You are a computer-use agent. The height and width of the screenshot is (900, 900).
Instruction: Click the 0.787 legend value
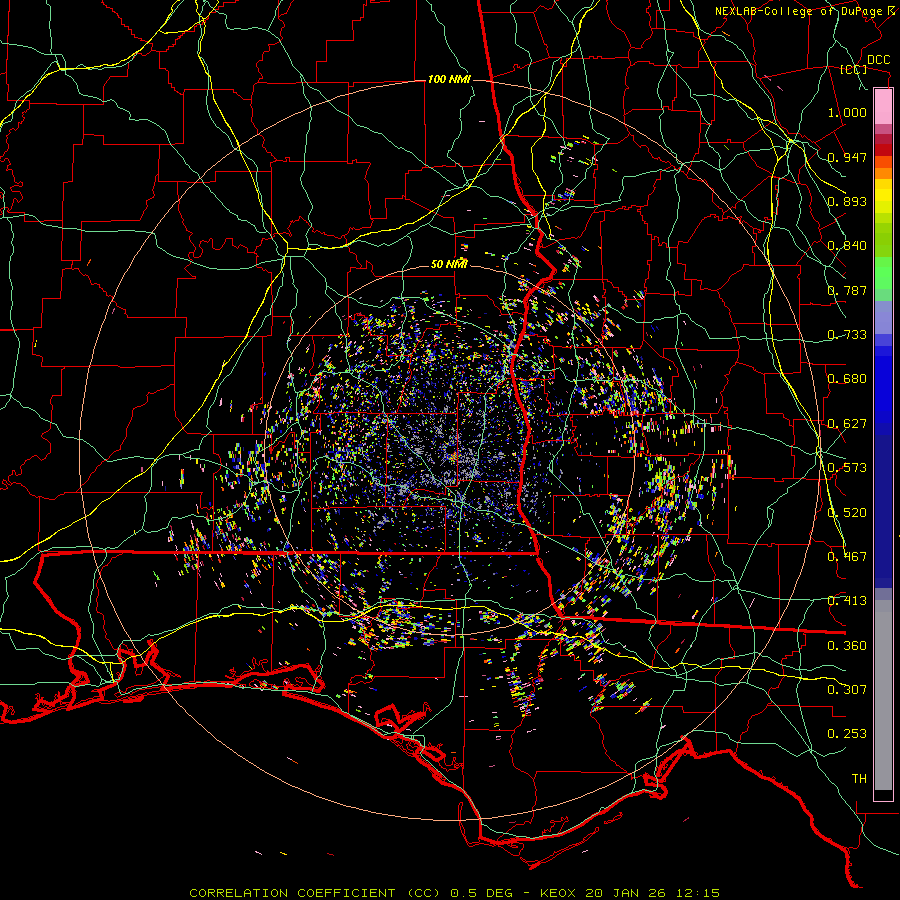pyautogui.click(x=847, y=290)
